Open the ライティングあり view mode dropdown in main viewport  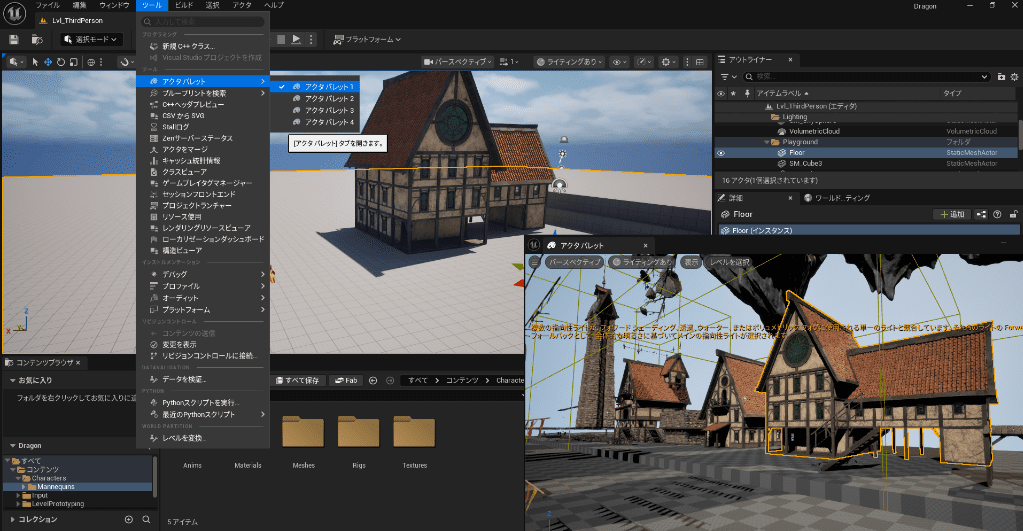point(569,62)
